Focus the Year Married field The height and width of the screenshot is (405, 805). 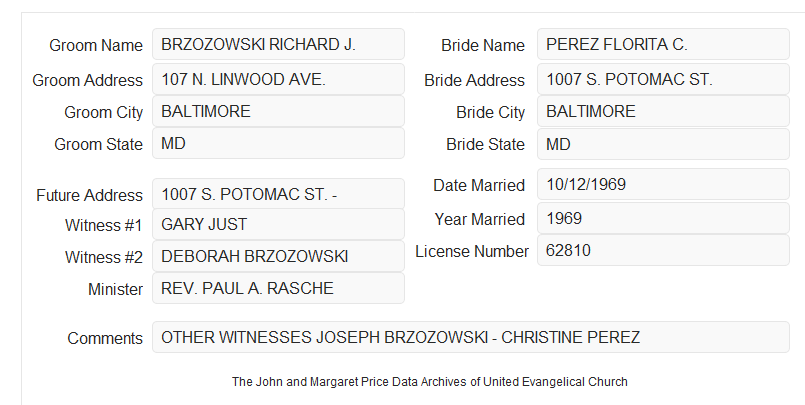663,218
